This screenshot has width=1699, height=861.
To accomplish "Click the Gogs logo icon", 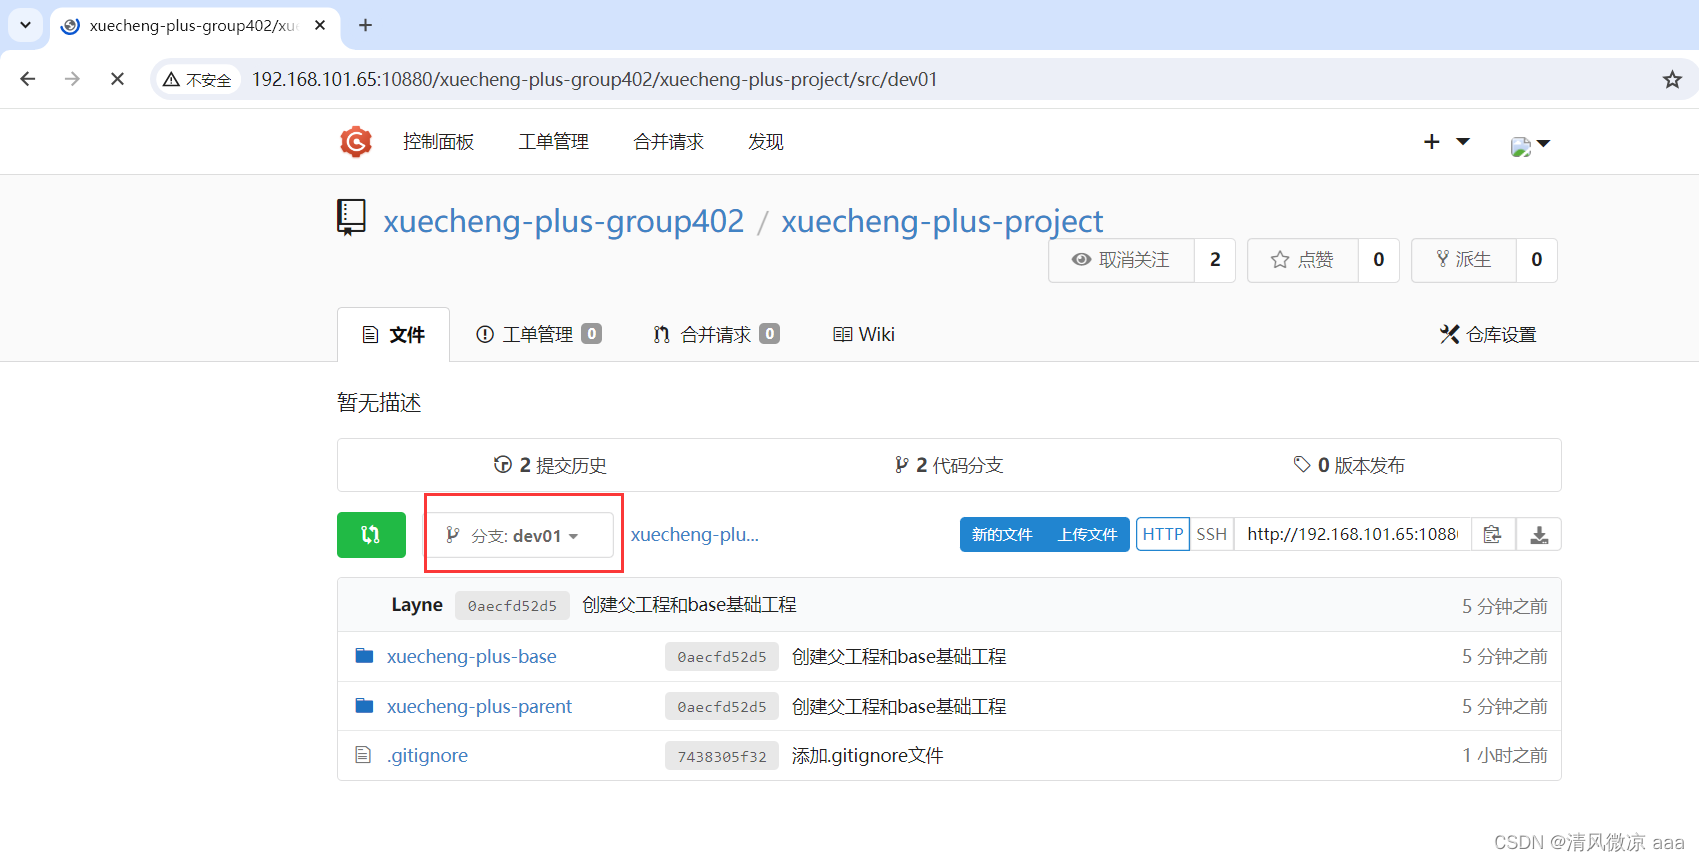I will [355, 142].
